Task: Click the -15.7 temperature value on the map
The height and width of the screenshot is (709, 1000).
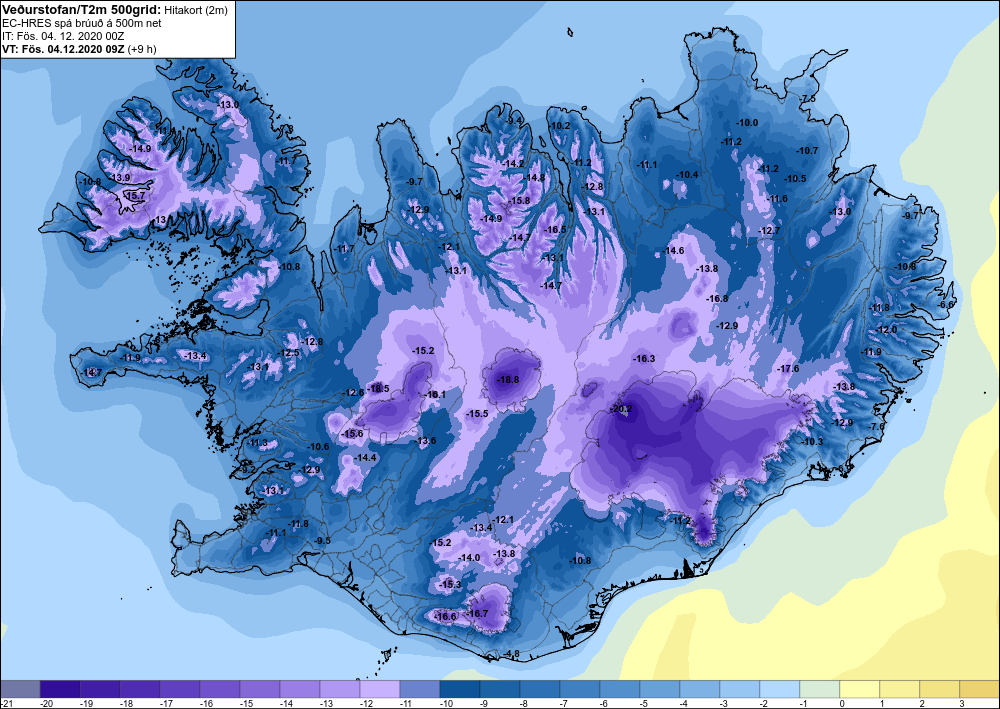Action: coord(135,196)
